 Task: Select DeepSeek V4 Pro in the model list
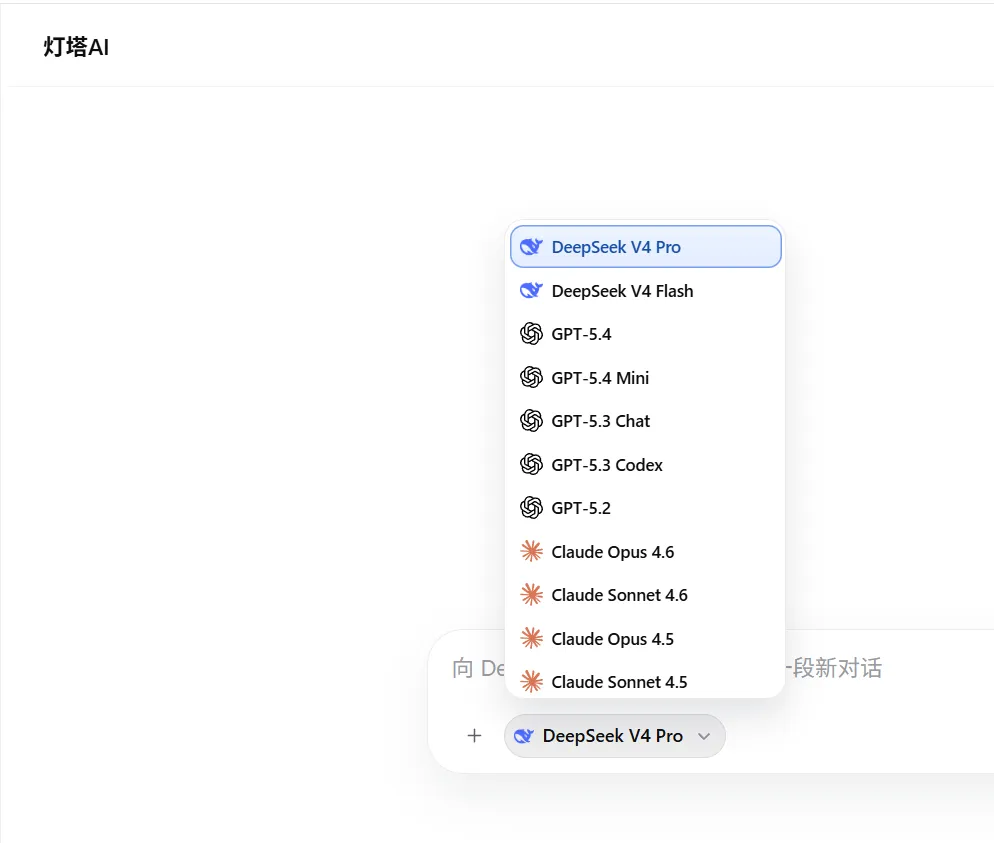click(645, 247)
